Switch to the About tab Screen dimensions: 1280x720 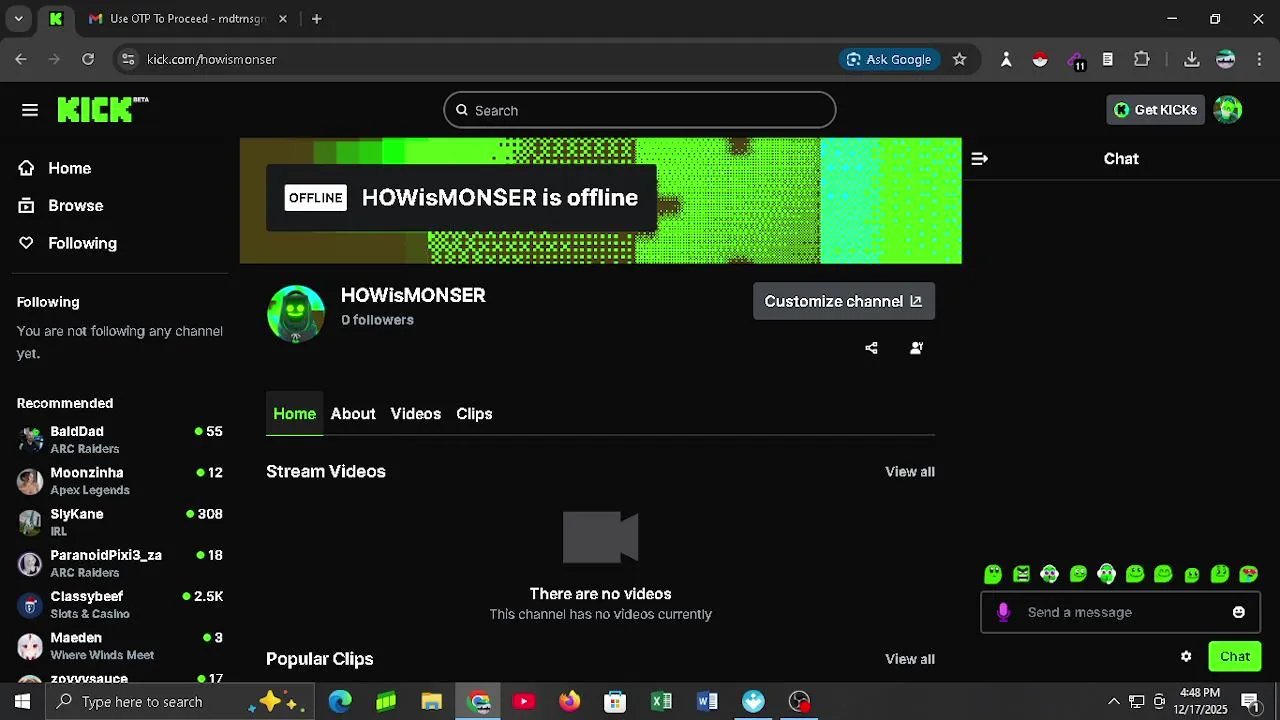click(x=353, y=414)
